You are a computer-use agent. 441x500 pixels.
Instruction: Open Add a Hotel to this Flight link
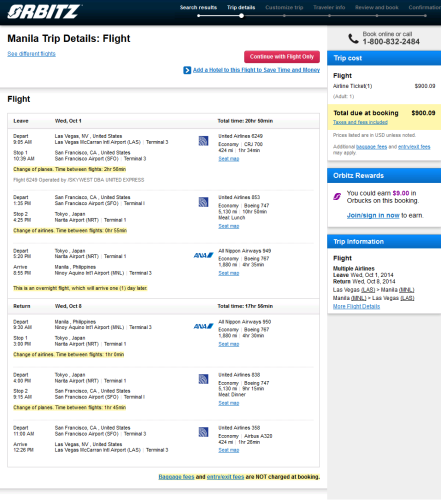click(x=256, y=70)
